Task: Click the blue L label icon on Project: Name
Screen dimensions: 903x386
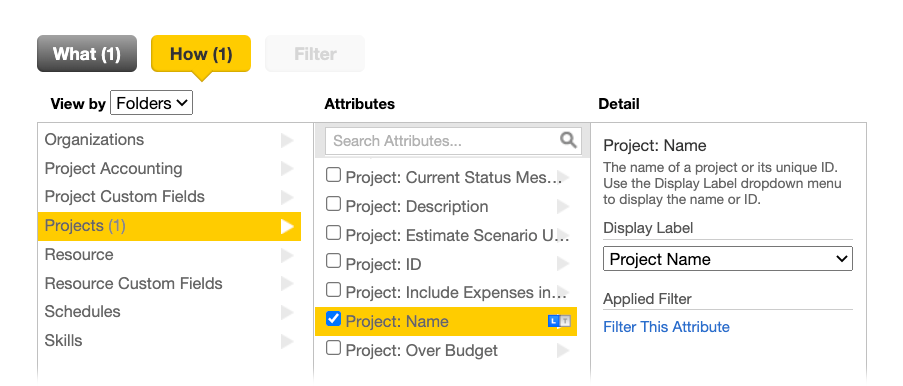Action: pyautogui.click(x=553, y=321)
